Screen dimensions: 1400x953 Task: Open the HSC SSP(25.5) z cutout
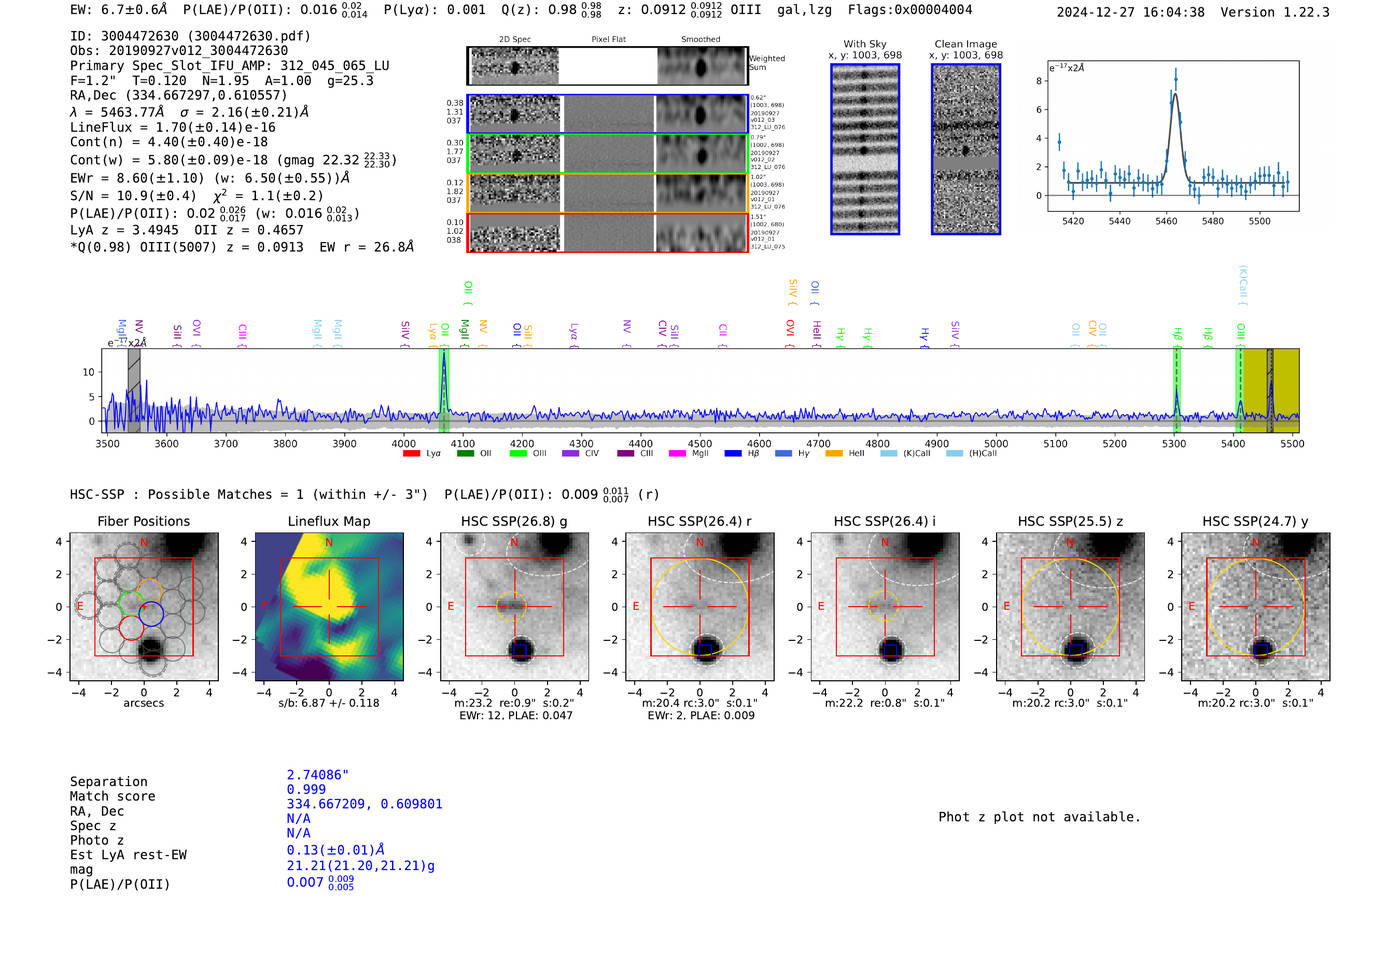[x=1070, y=606]
